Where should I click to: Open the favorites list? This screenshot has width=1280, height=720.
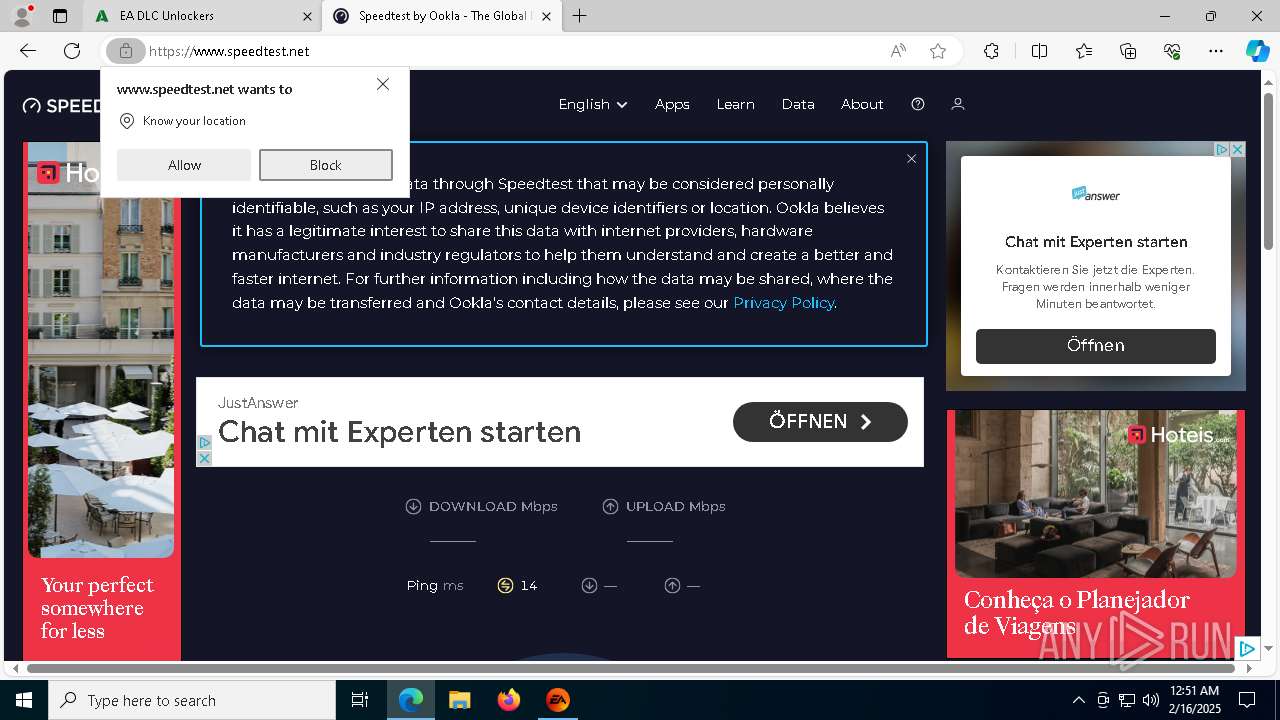click(x=1084, y=51)
